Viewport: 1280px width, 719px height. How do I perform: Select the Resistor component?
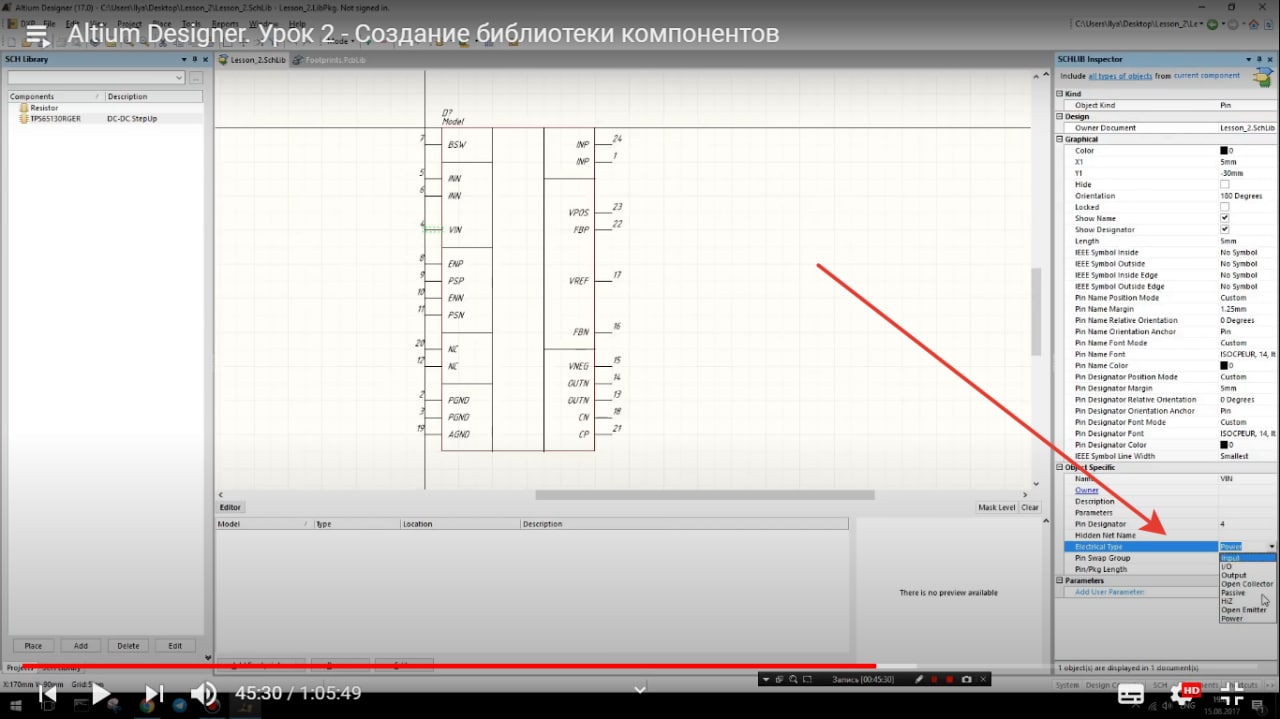tap(44, 107)
